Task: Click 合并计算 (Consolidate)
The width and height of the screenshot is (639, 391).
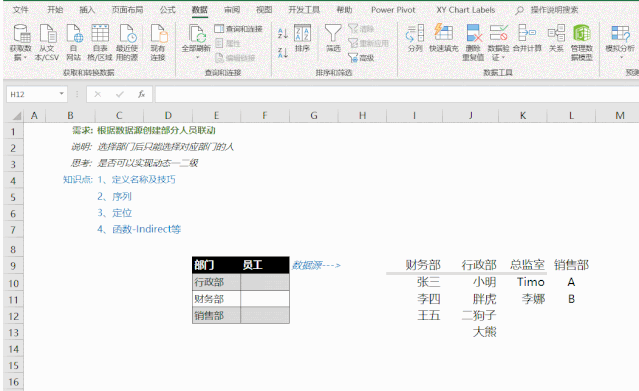Action: click(527, 38)
